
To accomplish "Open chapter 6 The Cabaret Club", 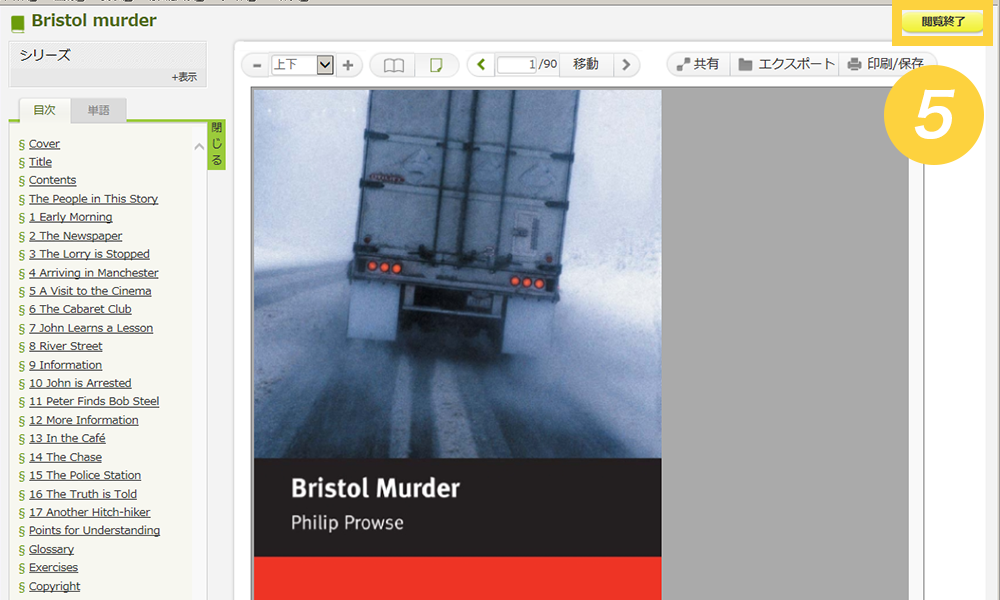I will point(80,309).
